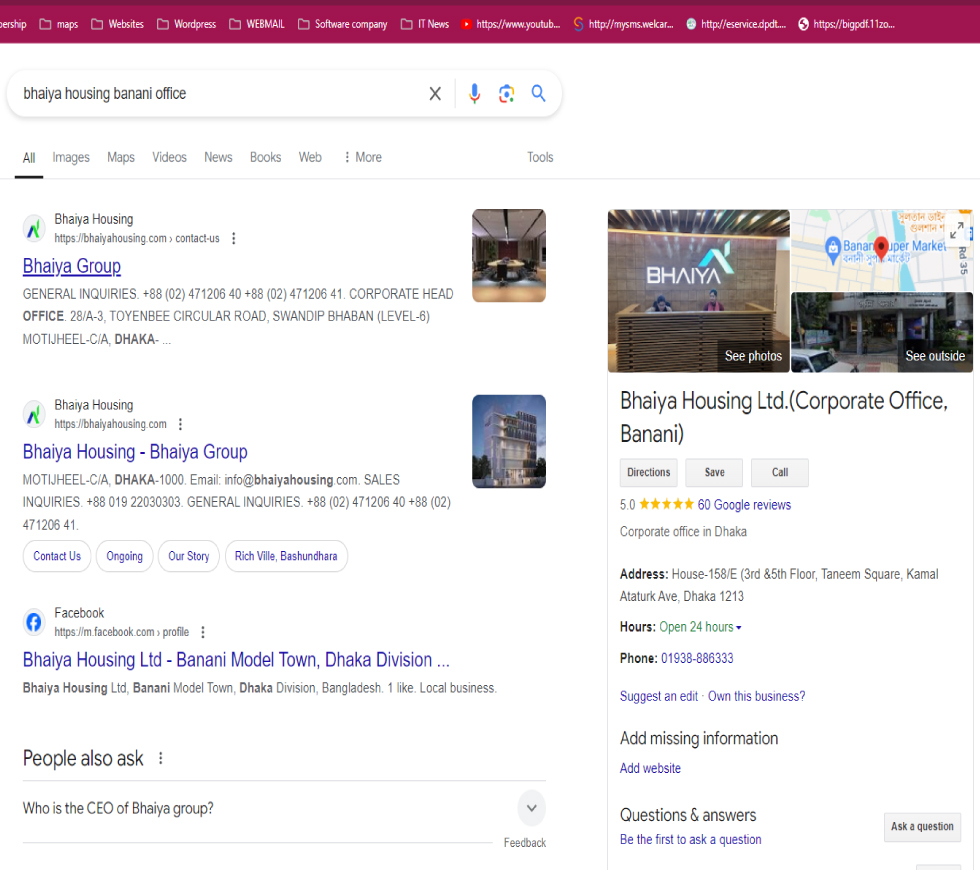980x870 pixels.
Task: Open Bhaiya Housing Ltd Facebook result
Action: 236,660
